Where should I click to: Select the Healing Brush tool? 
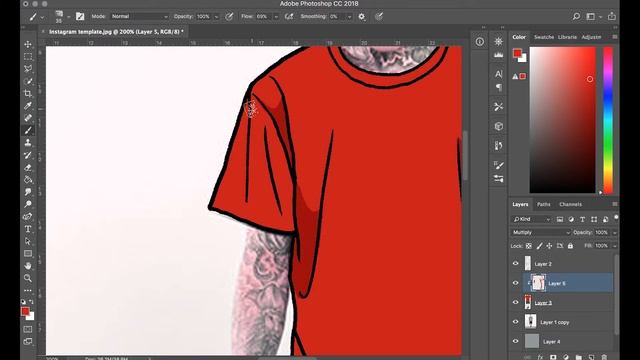[28, 118]
